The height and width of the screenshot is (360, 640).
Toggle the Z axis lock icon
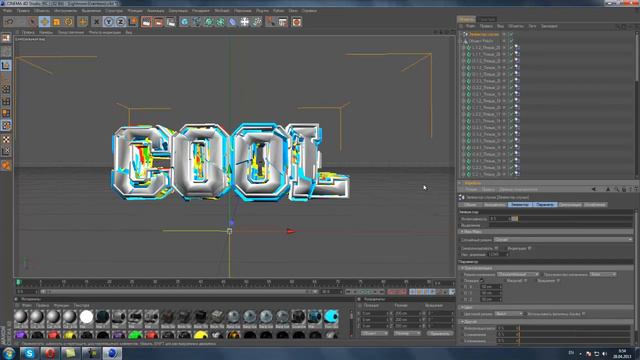tap(120, 22)
